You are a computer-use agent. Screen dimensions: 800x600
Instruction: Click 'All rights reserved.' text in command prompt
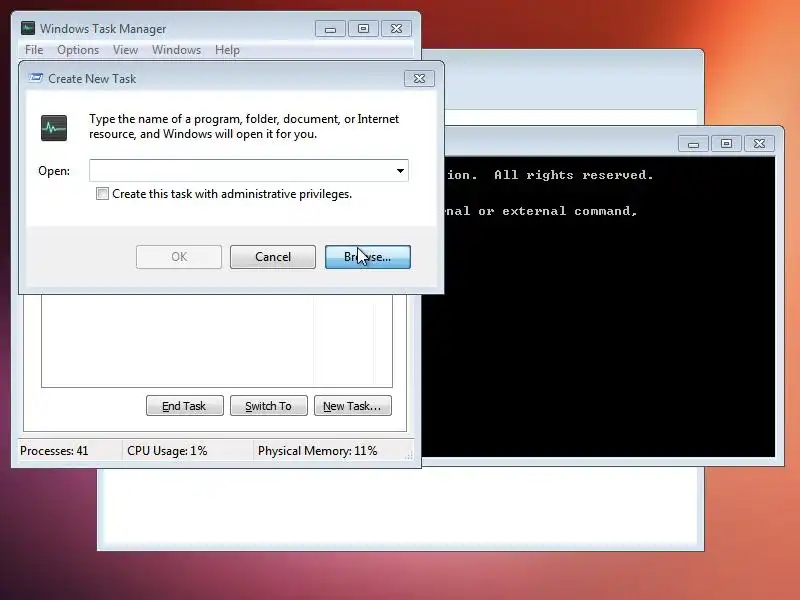(x=573, y=175)
